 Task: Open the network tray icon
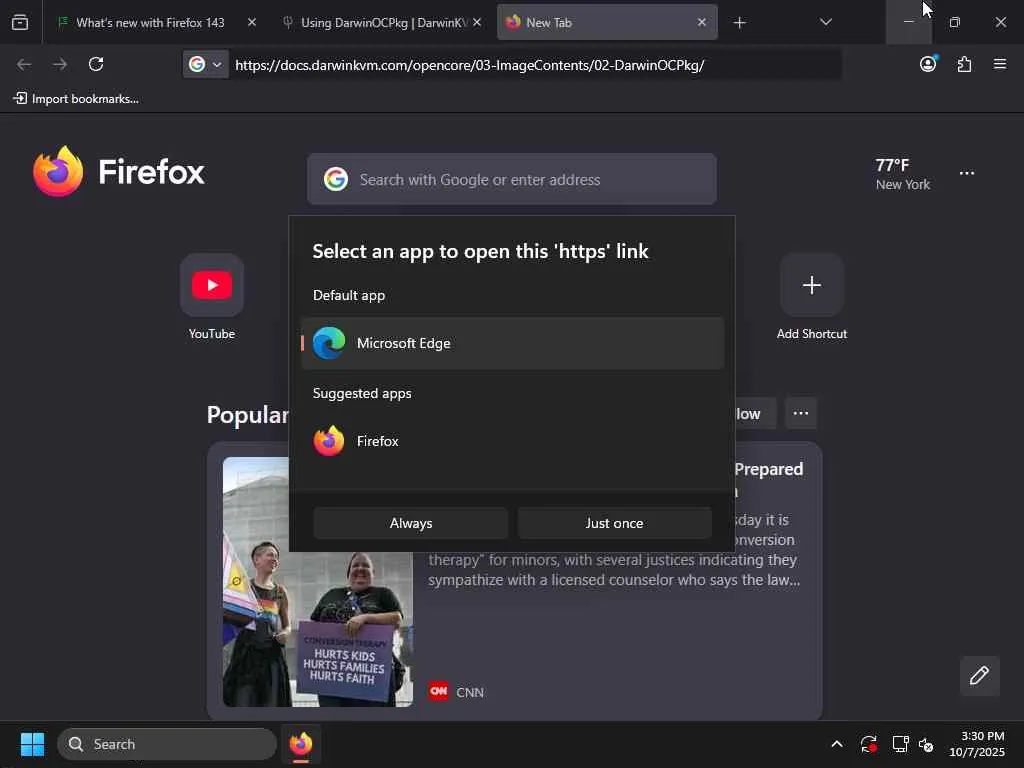point(901,744)
